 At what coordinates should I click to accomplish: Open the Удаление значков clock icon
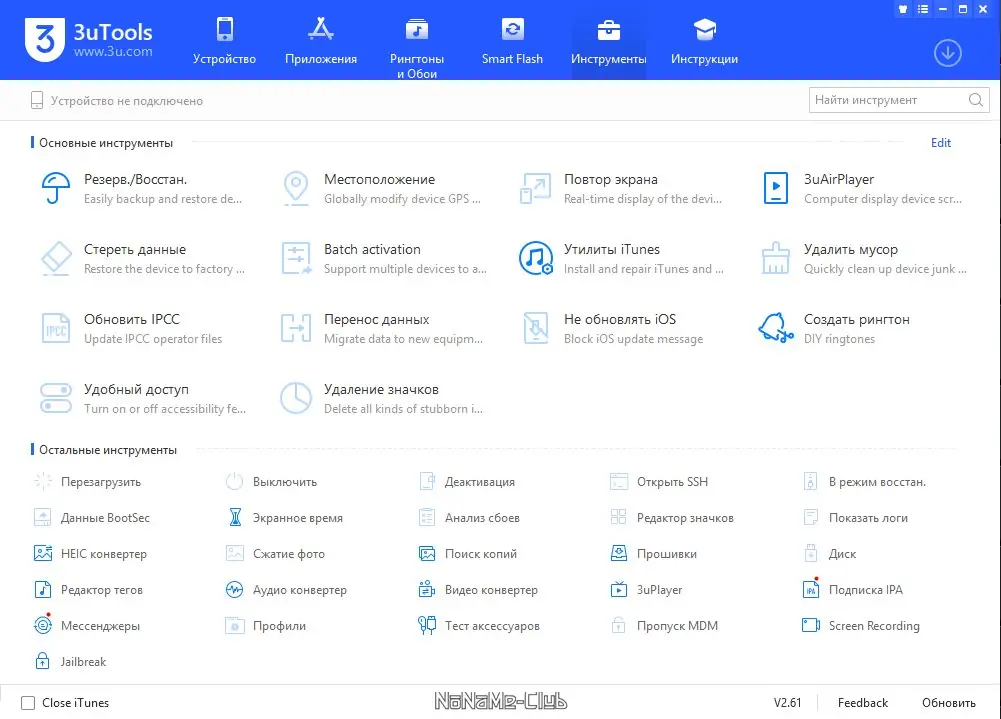click(296, 398)
